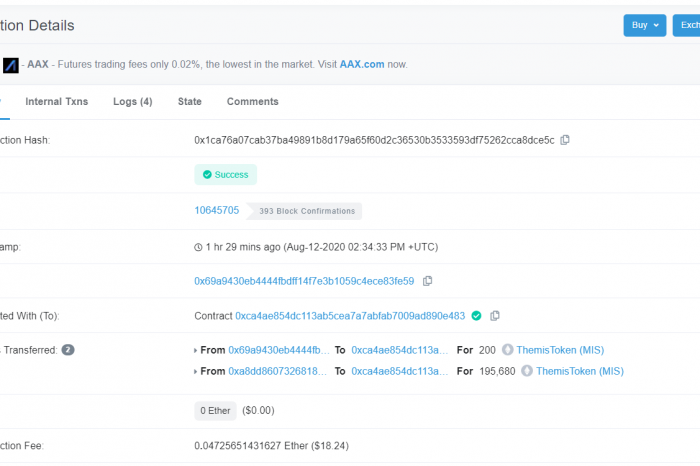This screenshot has height=466, width=700.
Task: Click the AAX sponsor logo
Action: tap(11, 65)
